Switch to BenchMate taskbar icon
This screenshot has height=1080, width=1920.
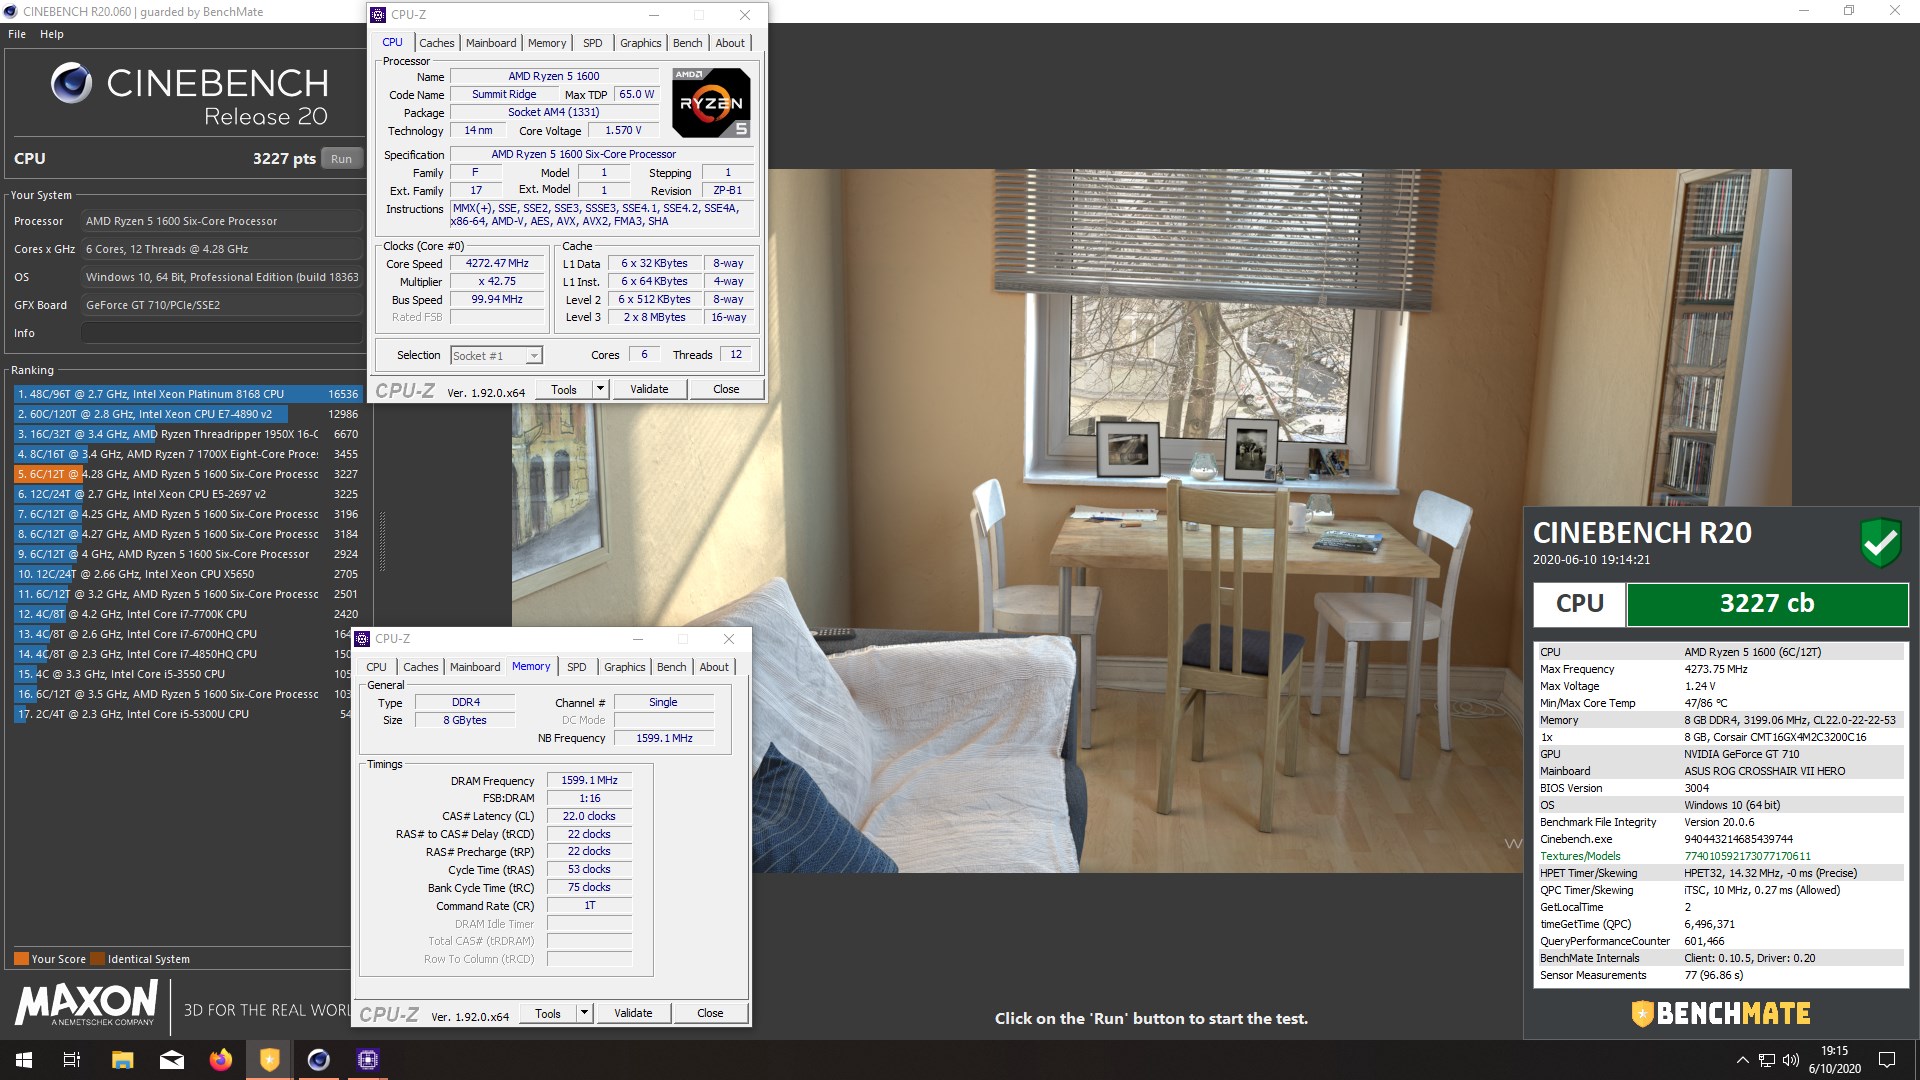coord(270,1060)
